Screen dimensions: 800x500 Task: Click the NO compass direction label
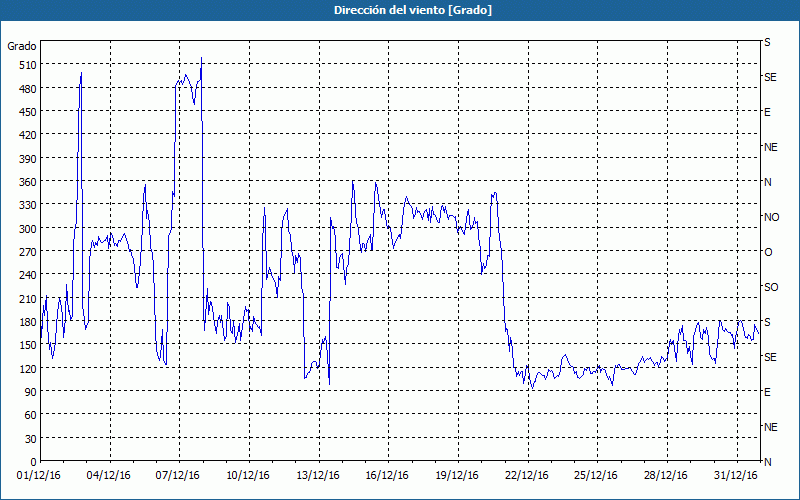771,217
